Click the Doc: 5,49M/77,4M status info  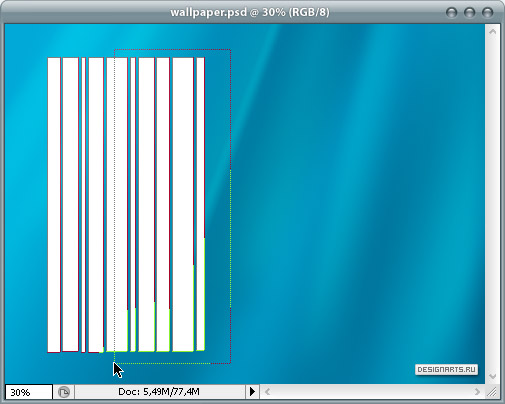(x=159, y=391)
